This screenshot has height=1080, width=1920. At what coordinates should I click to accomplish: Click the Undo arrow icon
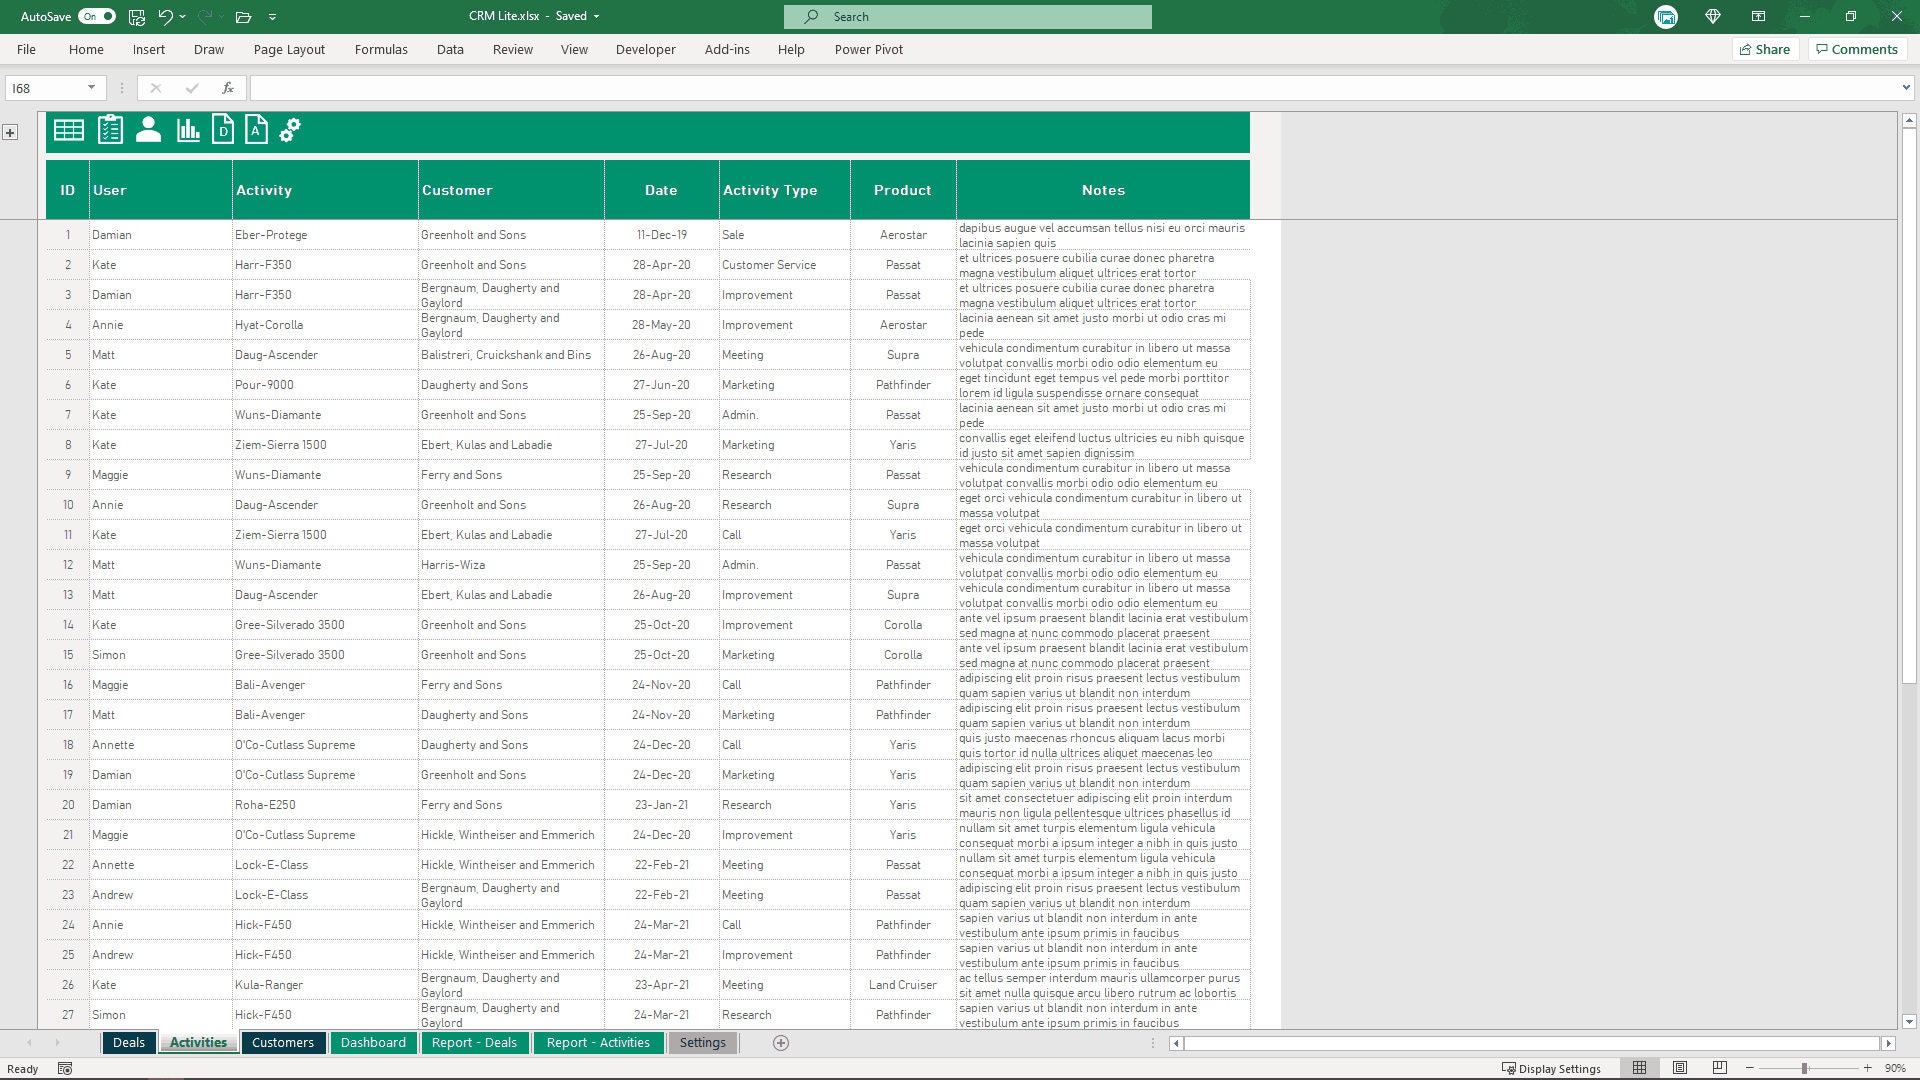point(165,16)
